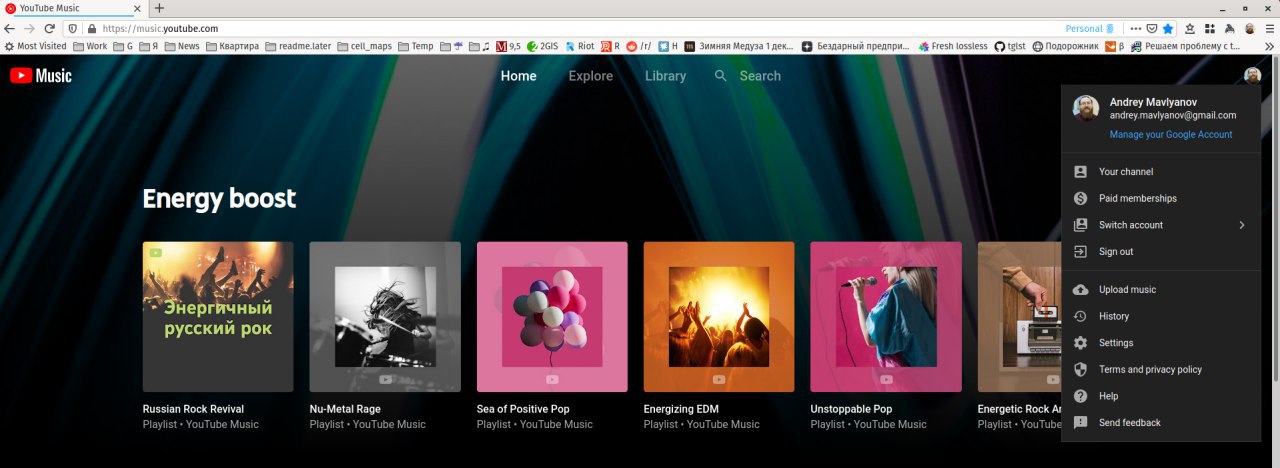This screenshot has height=468, width=1280.
Task: Open the Russian Rock Revival title link
Action: tap(193, 409)
